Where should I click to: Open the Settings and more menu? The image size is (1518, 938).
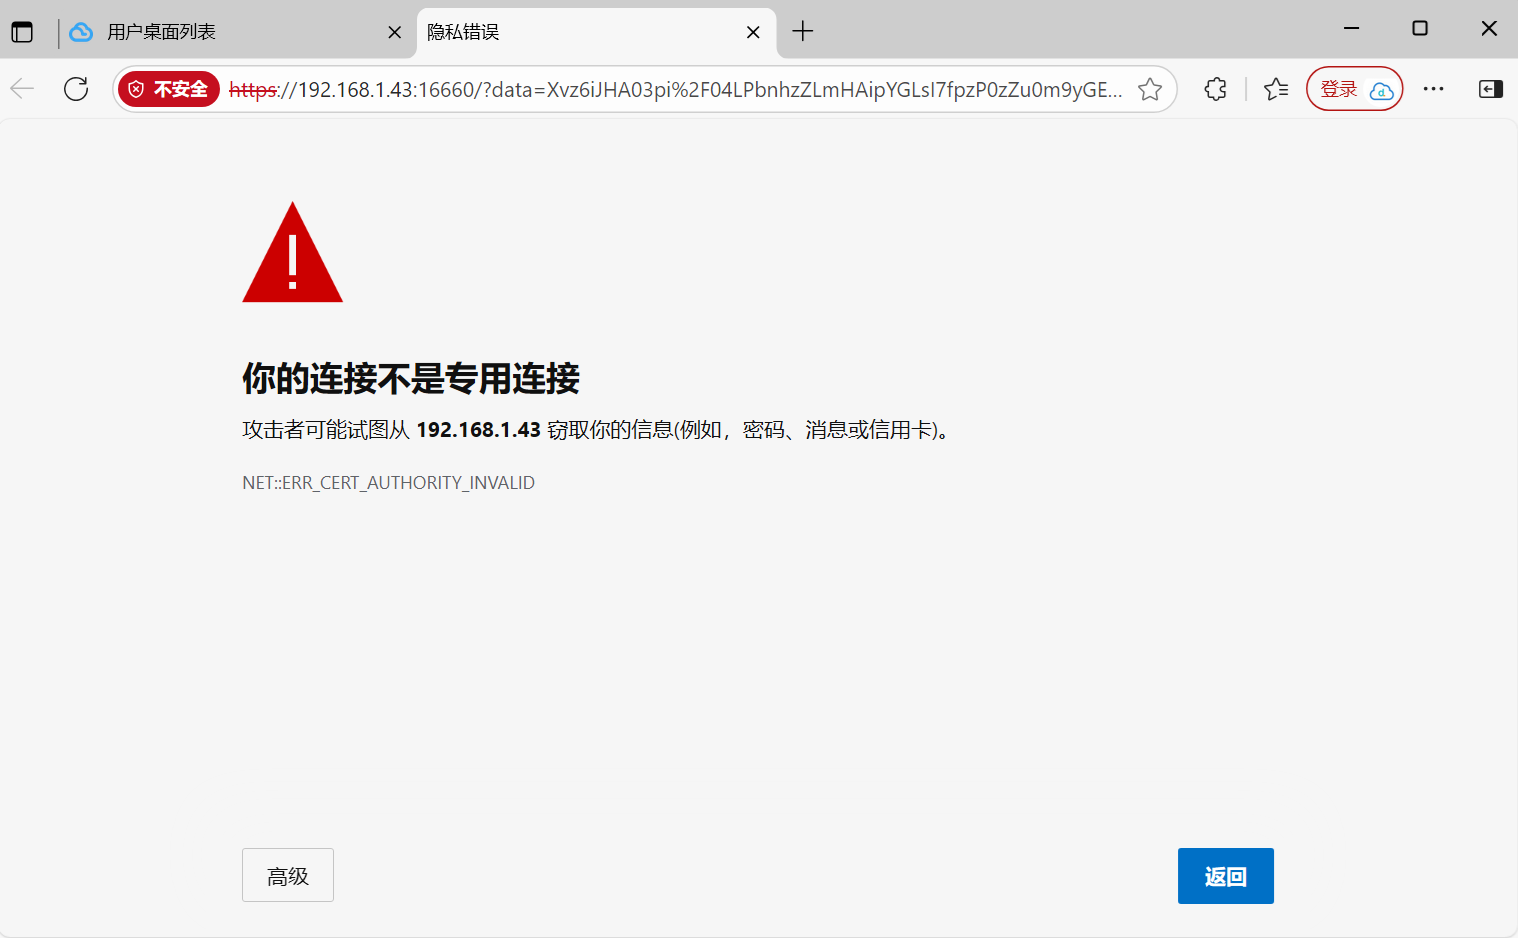1433,88
